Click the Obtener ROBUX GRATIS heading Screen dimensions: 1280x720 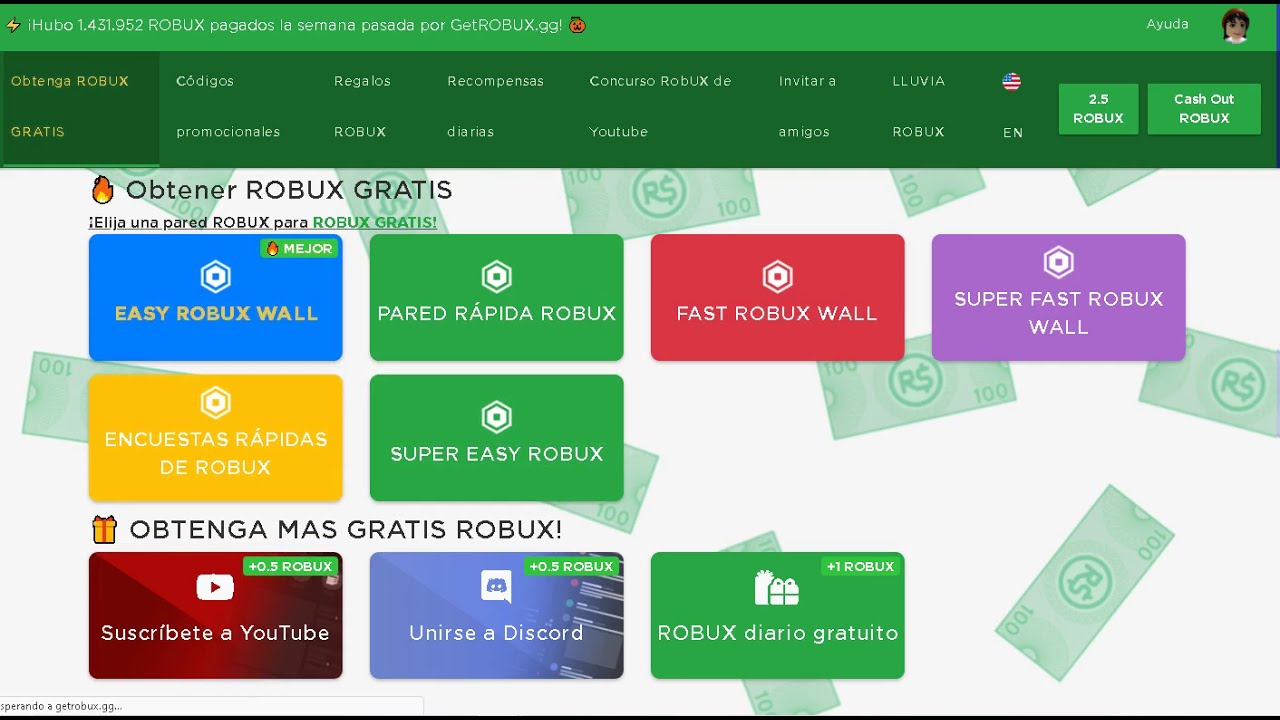[289, 190]
